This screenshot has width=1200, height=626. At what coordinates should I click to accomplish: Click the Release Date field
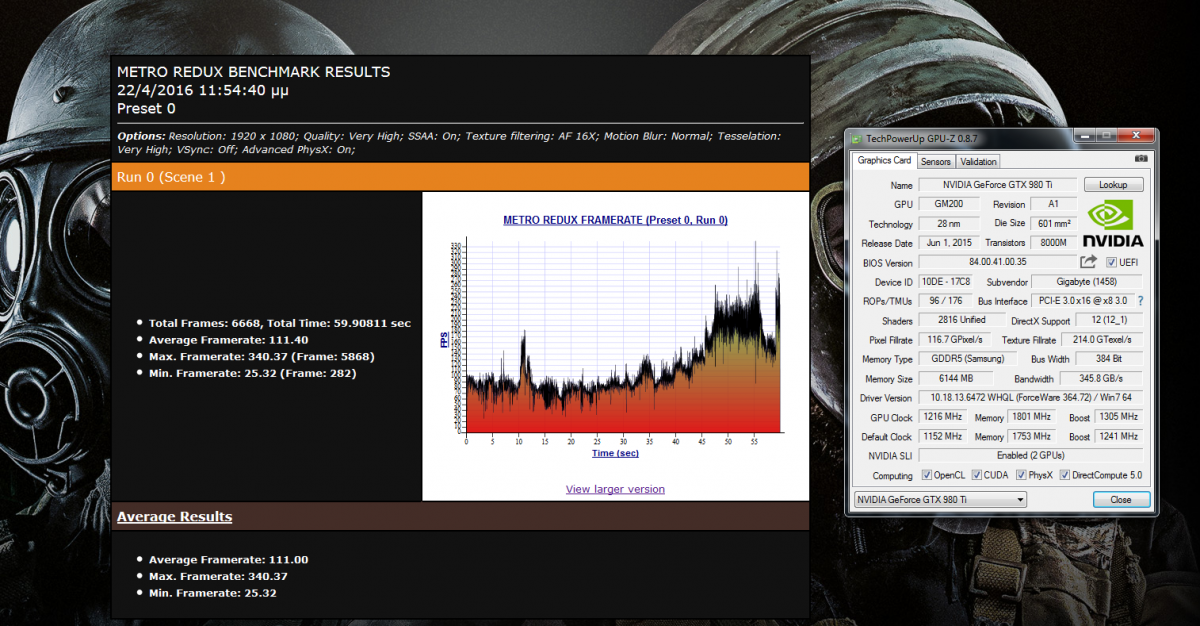click(949, 243)
